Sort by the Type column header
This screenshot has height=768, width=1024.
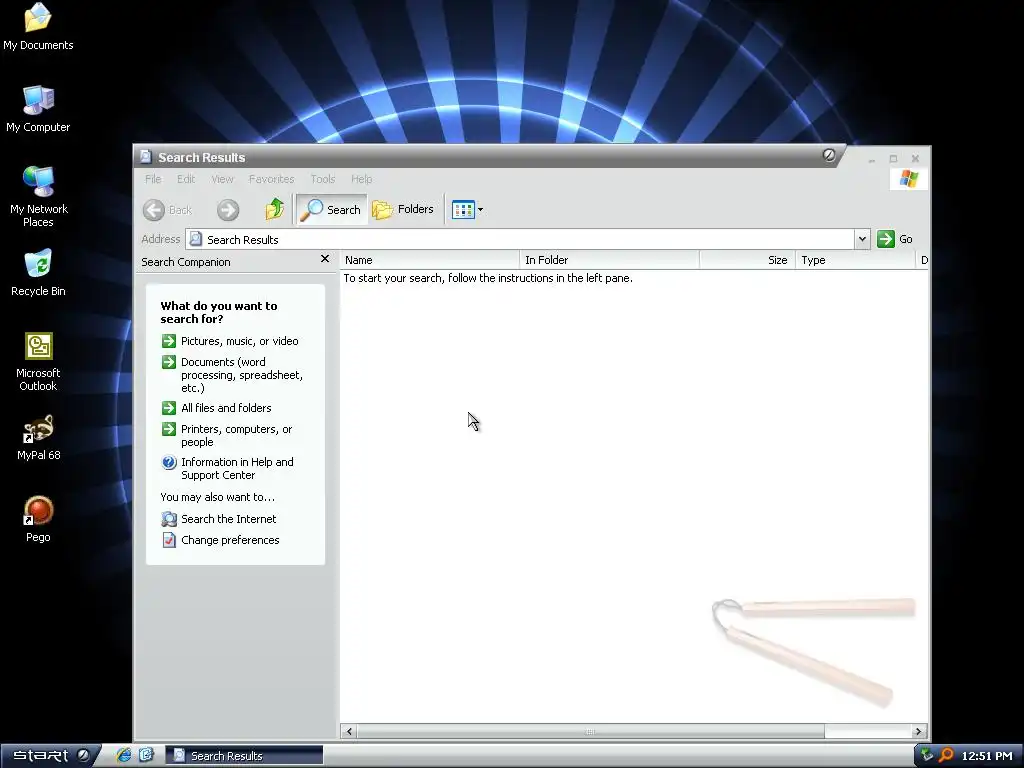click(856, 260)
